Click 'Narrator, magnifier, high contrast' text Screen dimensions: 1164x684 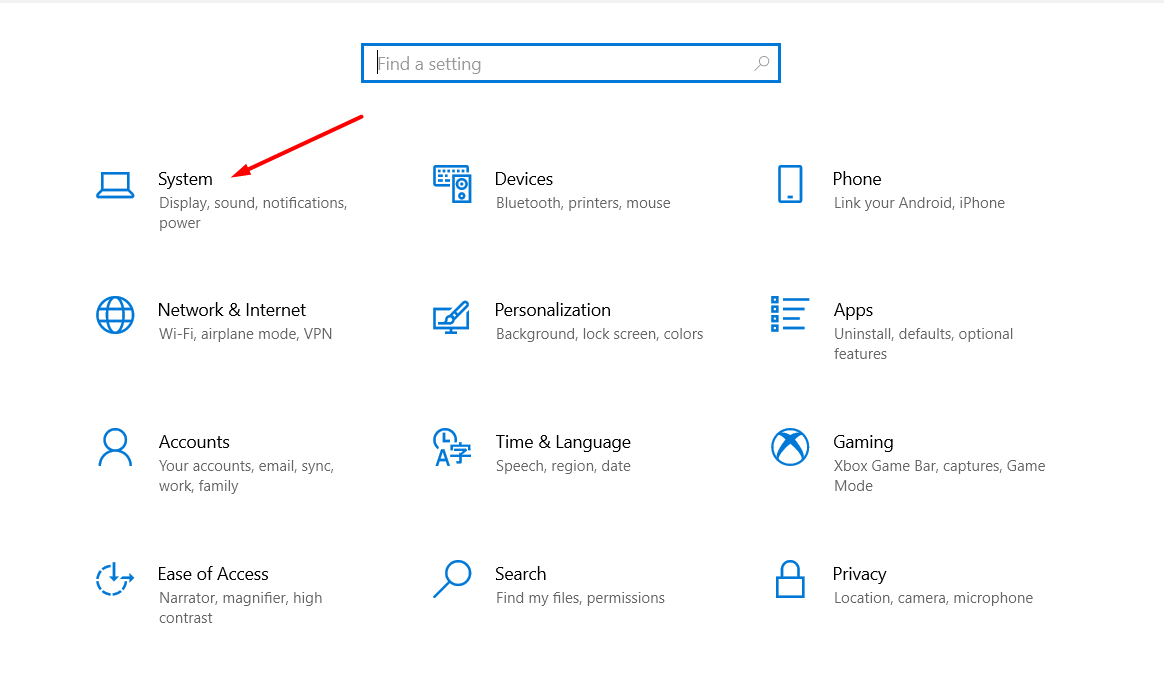pyautogui.click(x=241, y=608)
